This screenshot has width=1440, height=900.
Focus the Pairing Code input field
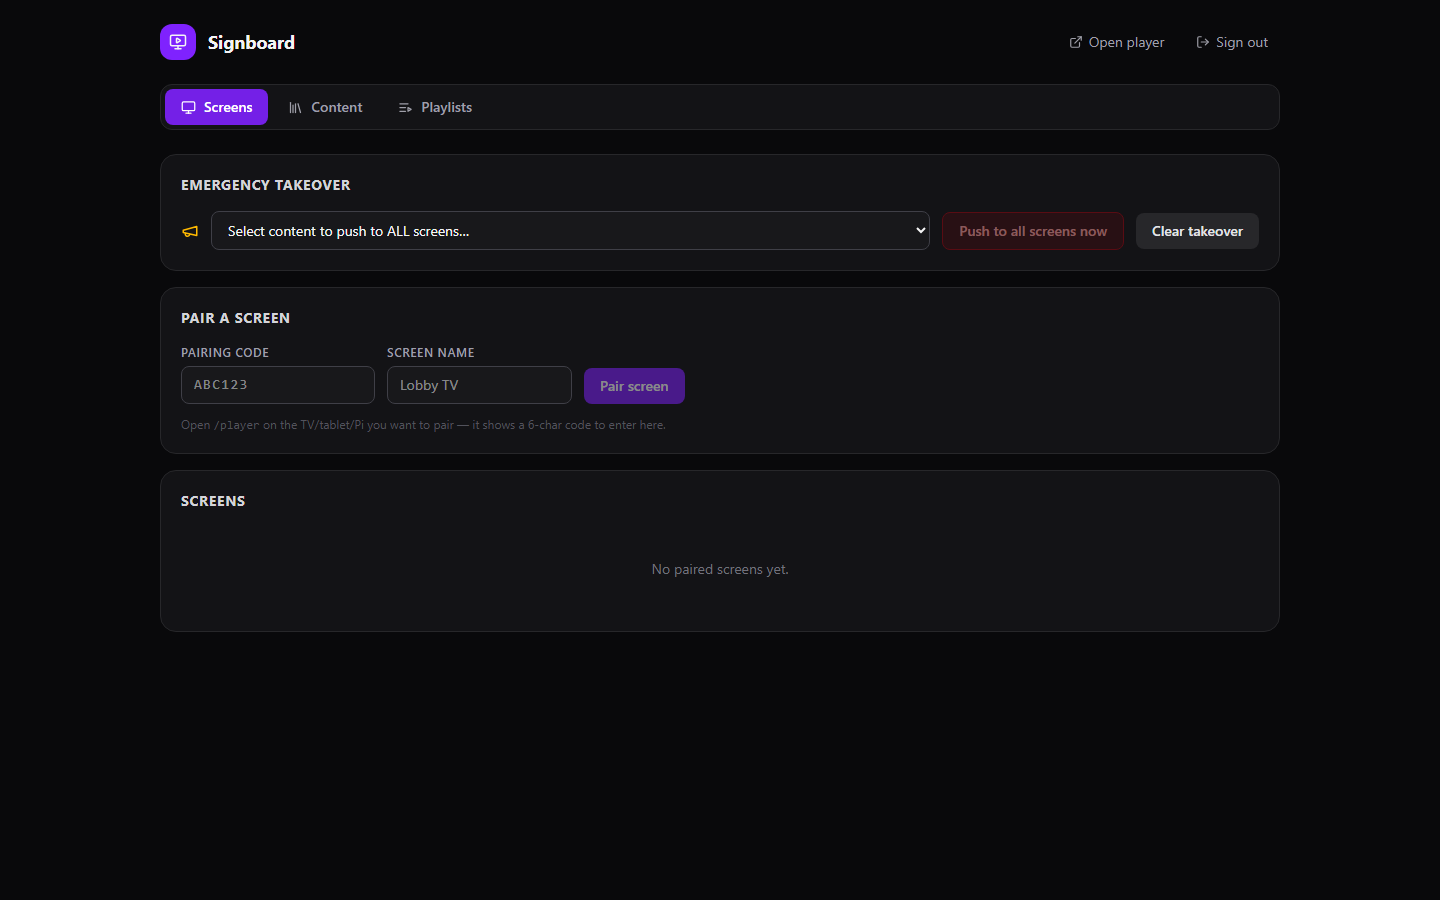[x=278, y=385]
